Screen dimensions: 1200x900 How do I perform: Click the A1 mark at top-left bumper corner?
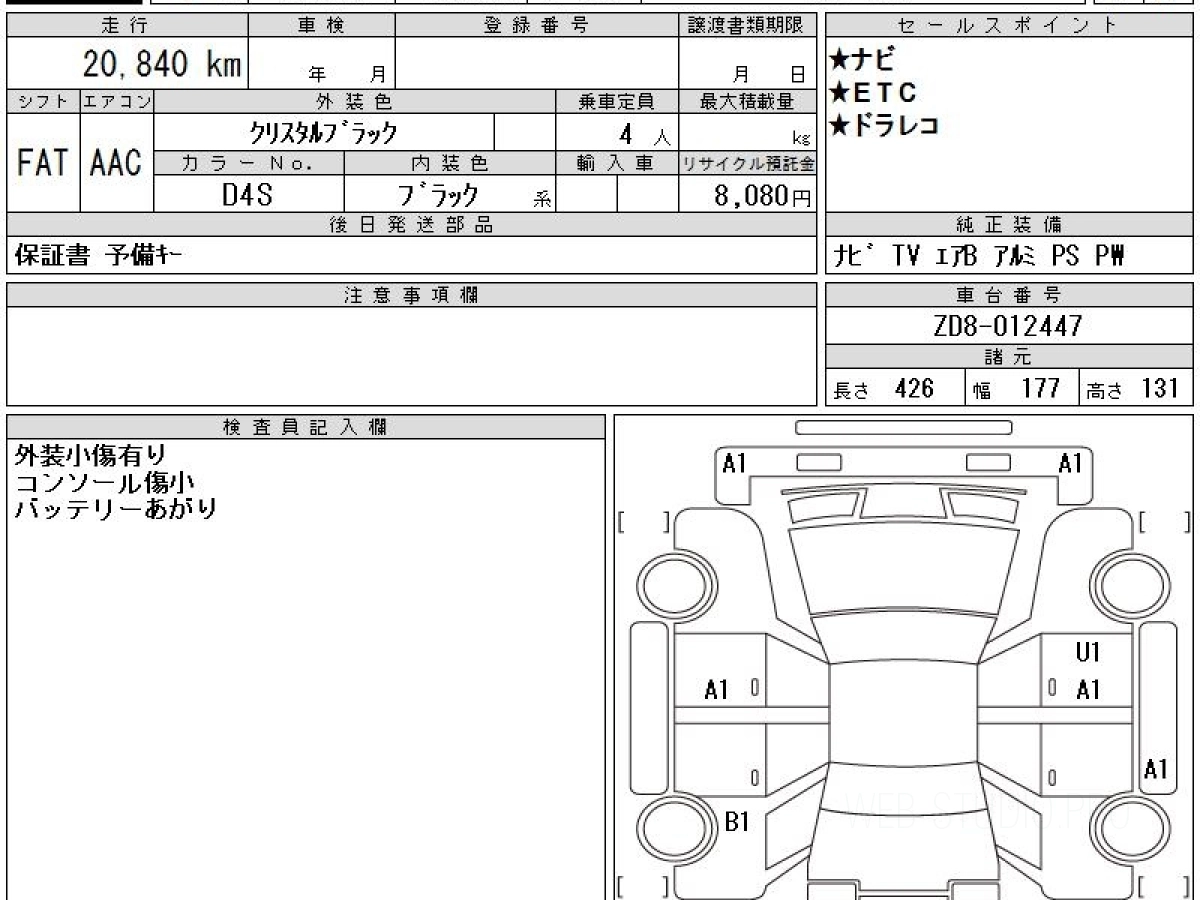(x=735, y=464)
